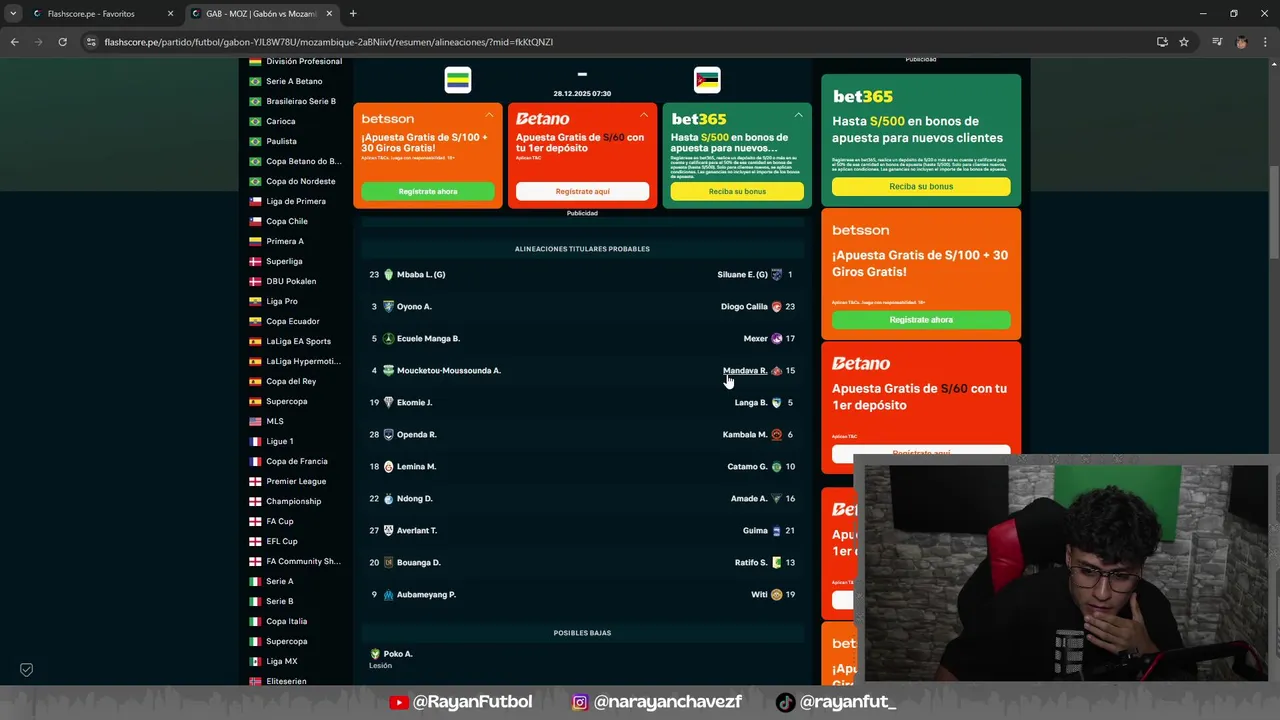Image resolution: width=1280 pixels, height=720 pixels.
Task: Open Brasileirao Serie B in sidebar
Action: 301,101
